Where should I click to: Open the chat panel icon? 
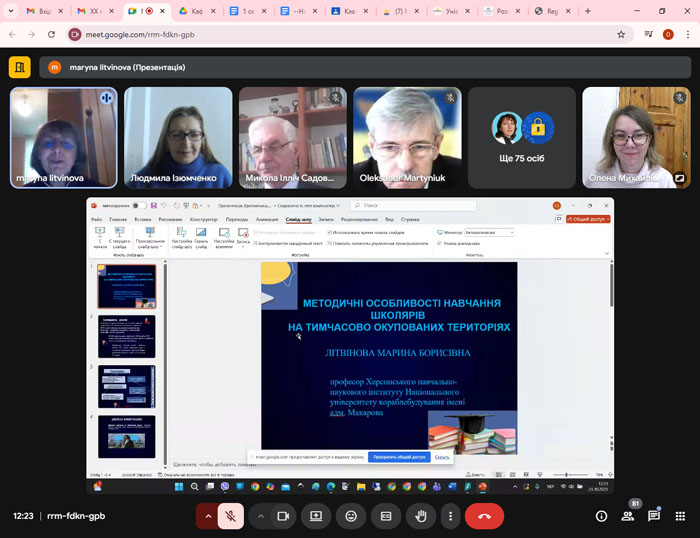pyautogui.click(x=654, y=516)
